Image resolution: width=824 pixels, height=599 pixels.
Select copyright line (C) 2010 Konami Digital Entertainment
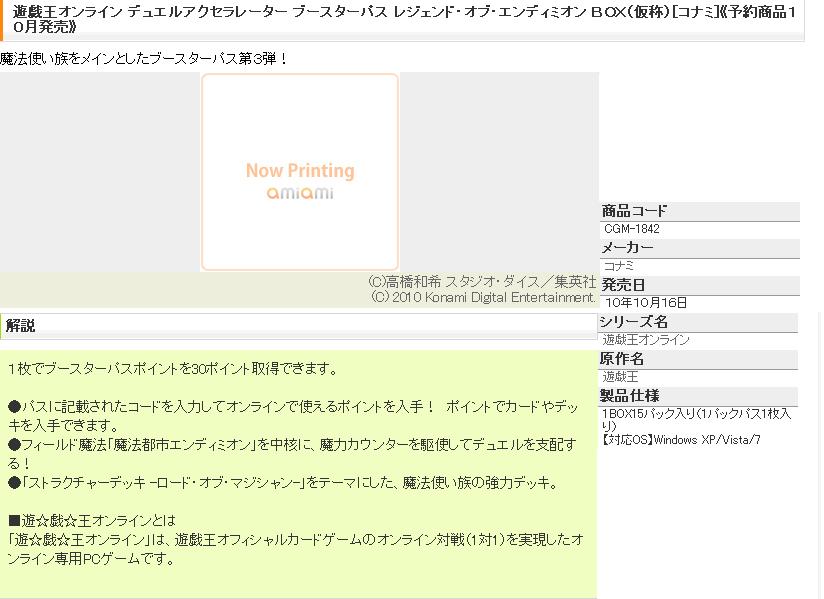coord(483,297)
